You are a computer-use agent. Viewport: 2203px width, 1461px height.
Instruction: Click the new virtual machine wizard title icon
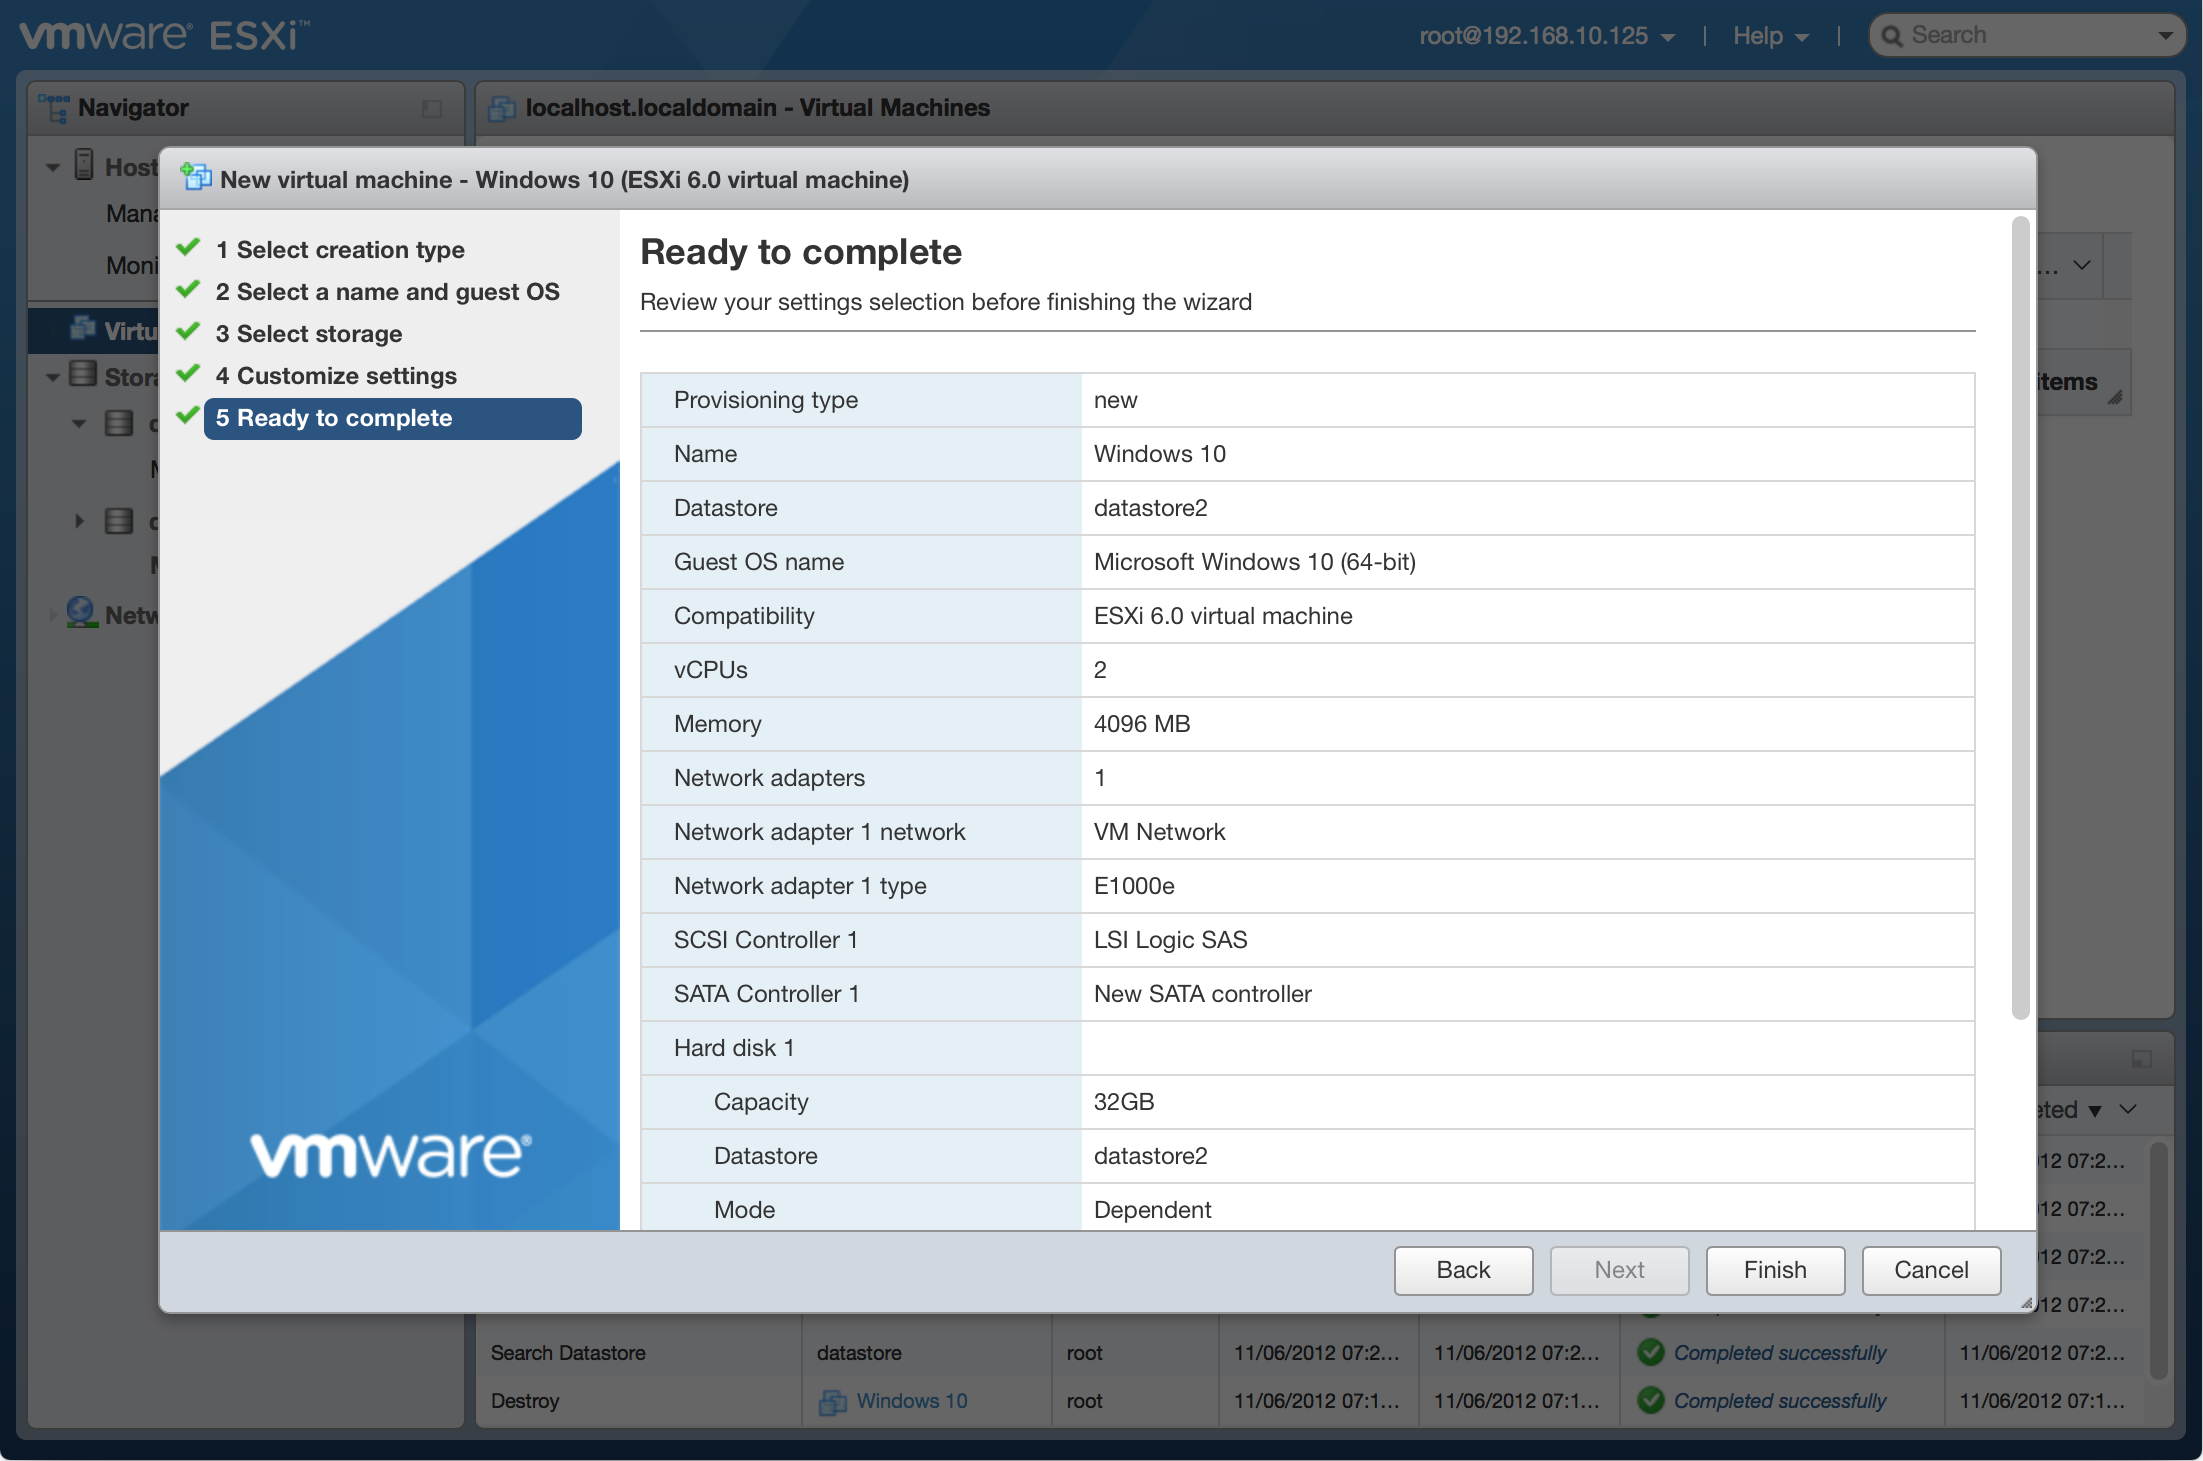tap(196, 178)
